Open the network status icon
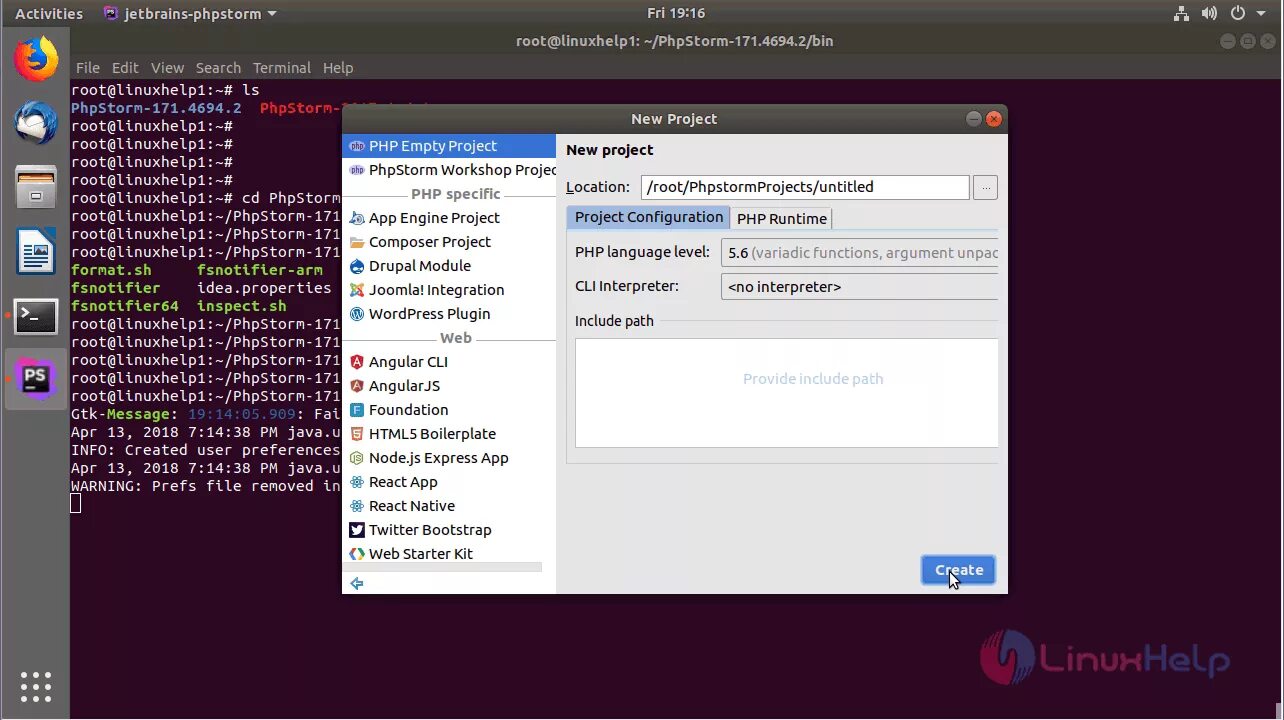 [1182, 13]
